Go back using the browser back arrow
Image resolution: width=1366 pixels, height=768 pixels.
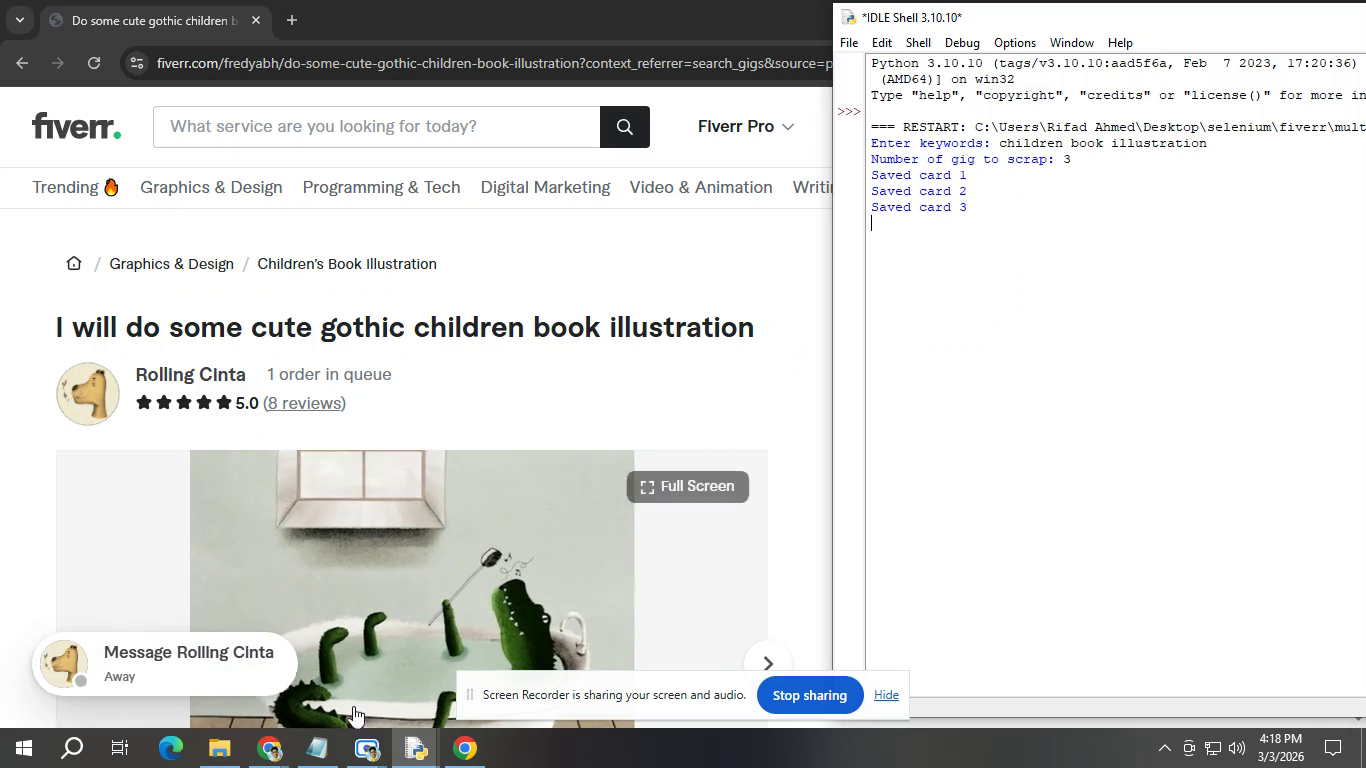22,63
